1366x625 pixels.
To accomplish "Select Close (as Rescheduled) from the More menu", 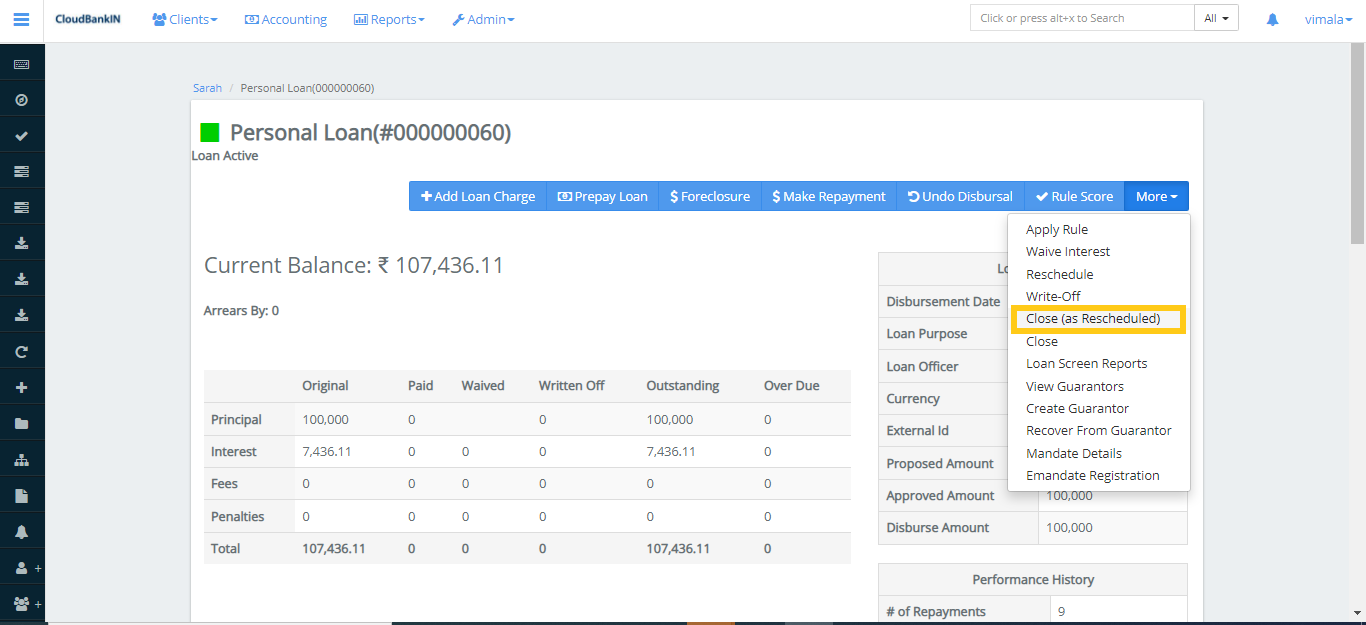I will pyautogui.click(x=1093, y=319).
